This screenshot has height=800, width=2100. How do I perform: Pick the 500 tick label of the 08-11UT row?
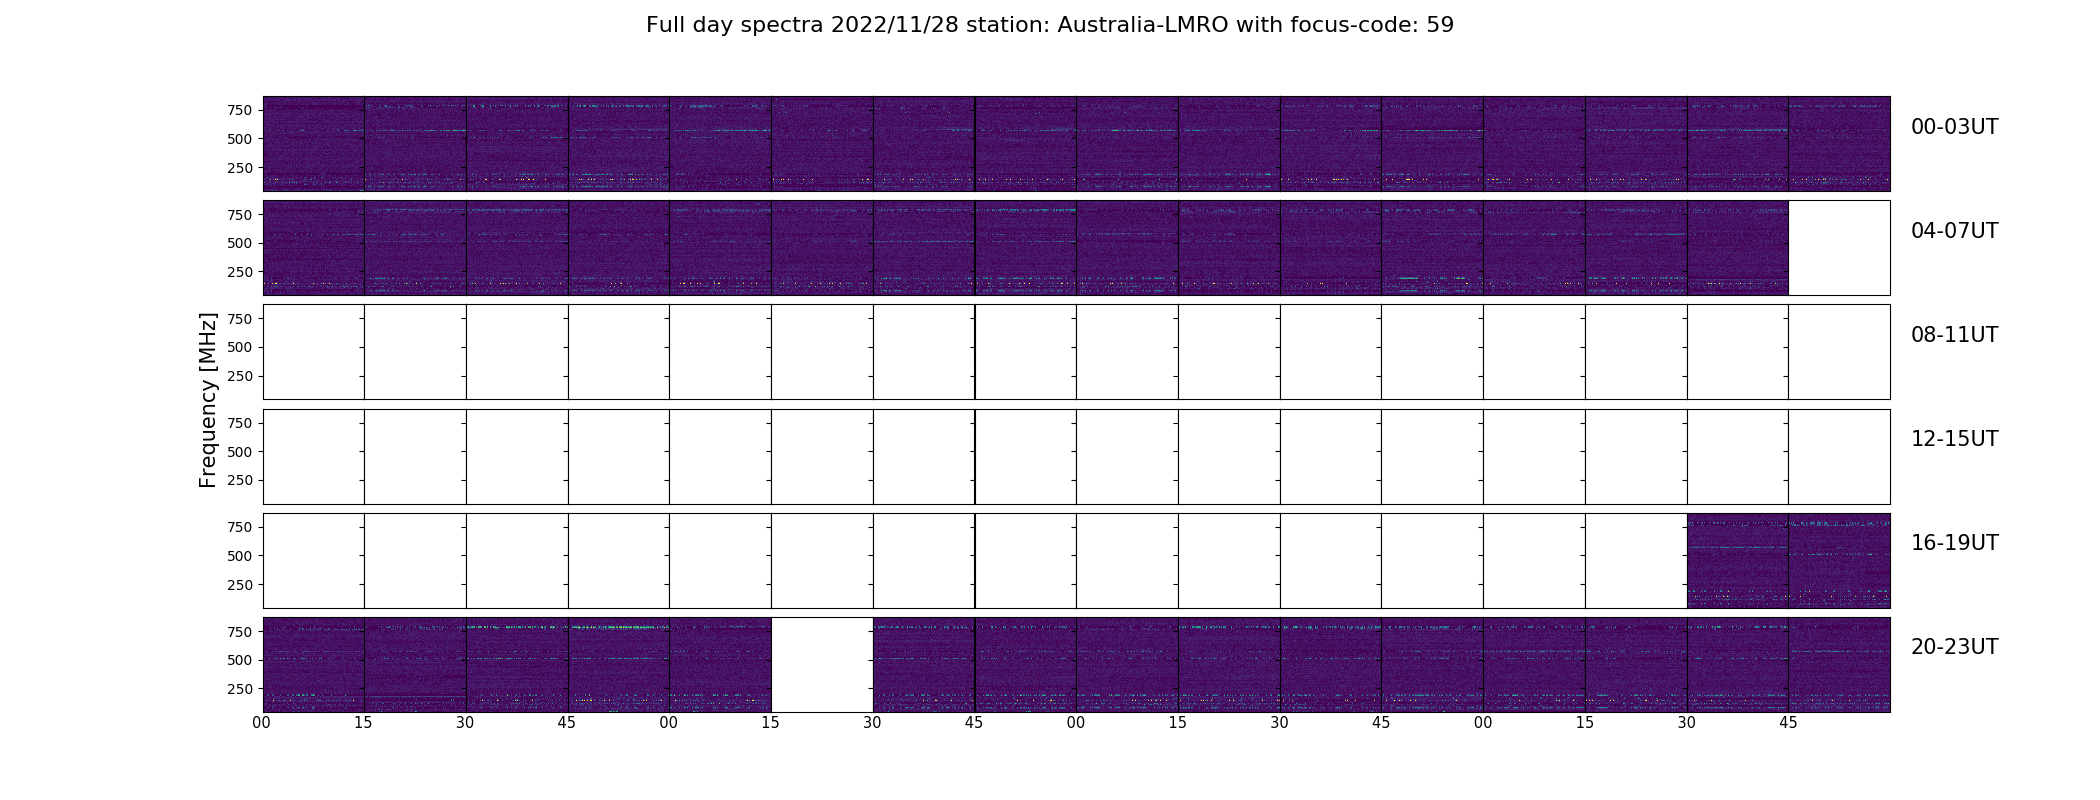240,347
